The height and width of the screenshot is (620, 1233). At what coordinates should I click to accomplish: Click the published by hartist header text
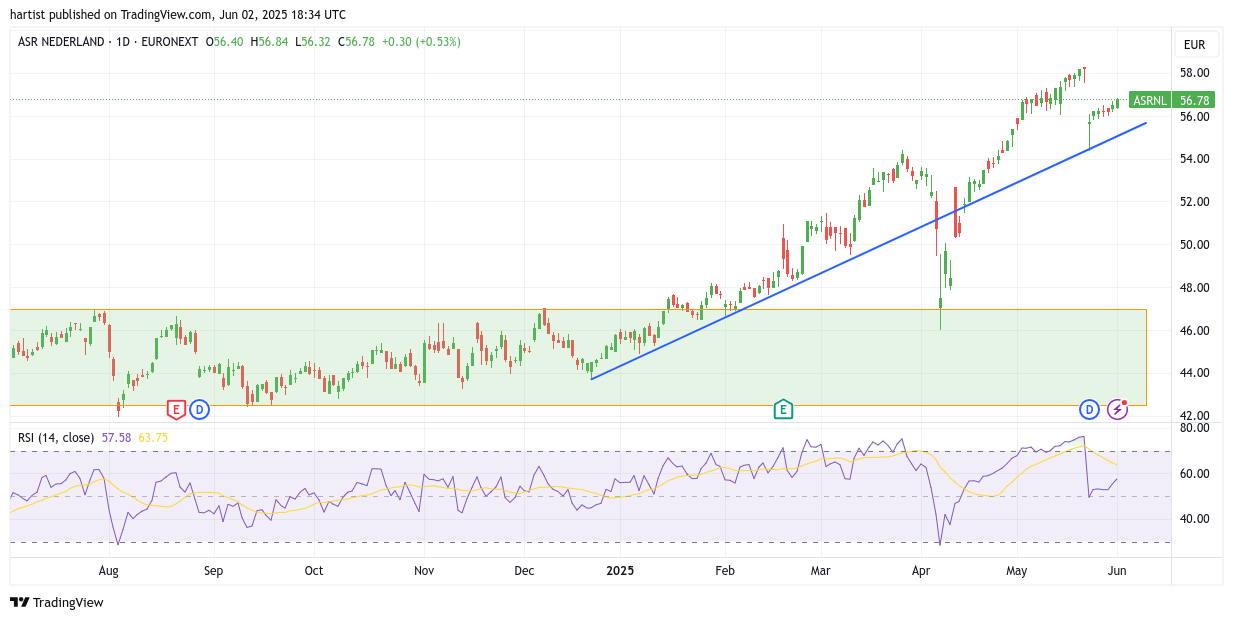tap(178, 14)
